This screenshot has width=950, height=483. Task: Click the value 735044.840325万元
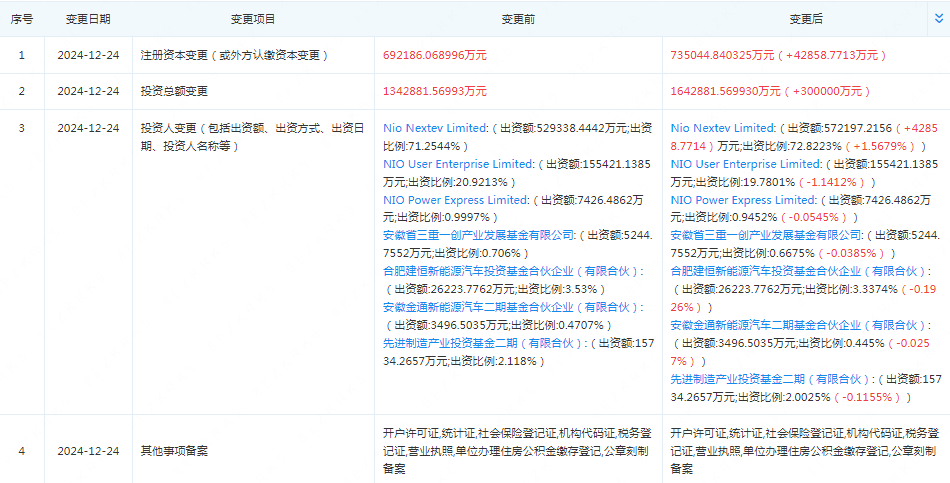723,55
